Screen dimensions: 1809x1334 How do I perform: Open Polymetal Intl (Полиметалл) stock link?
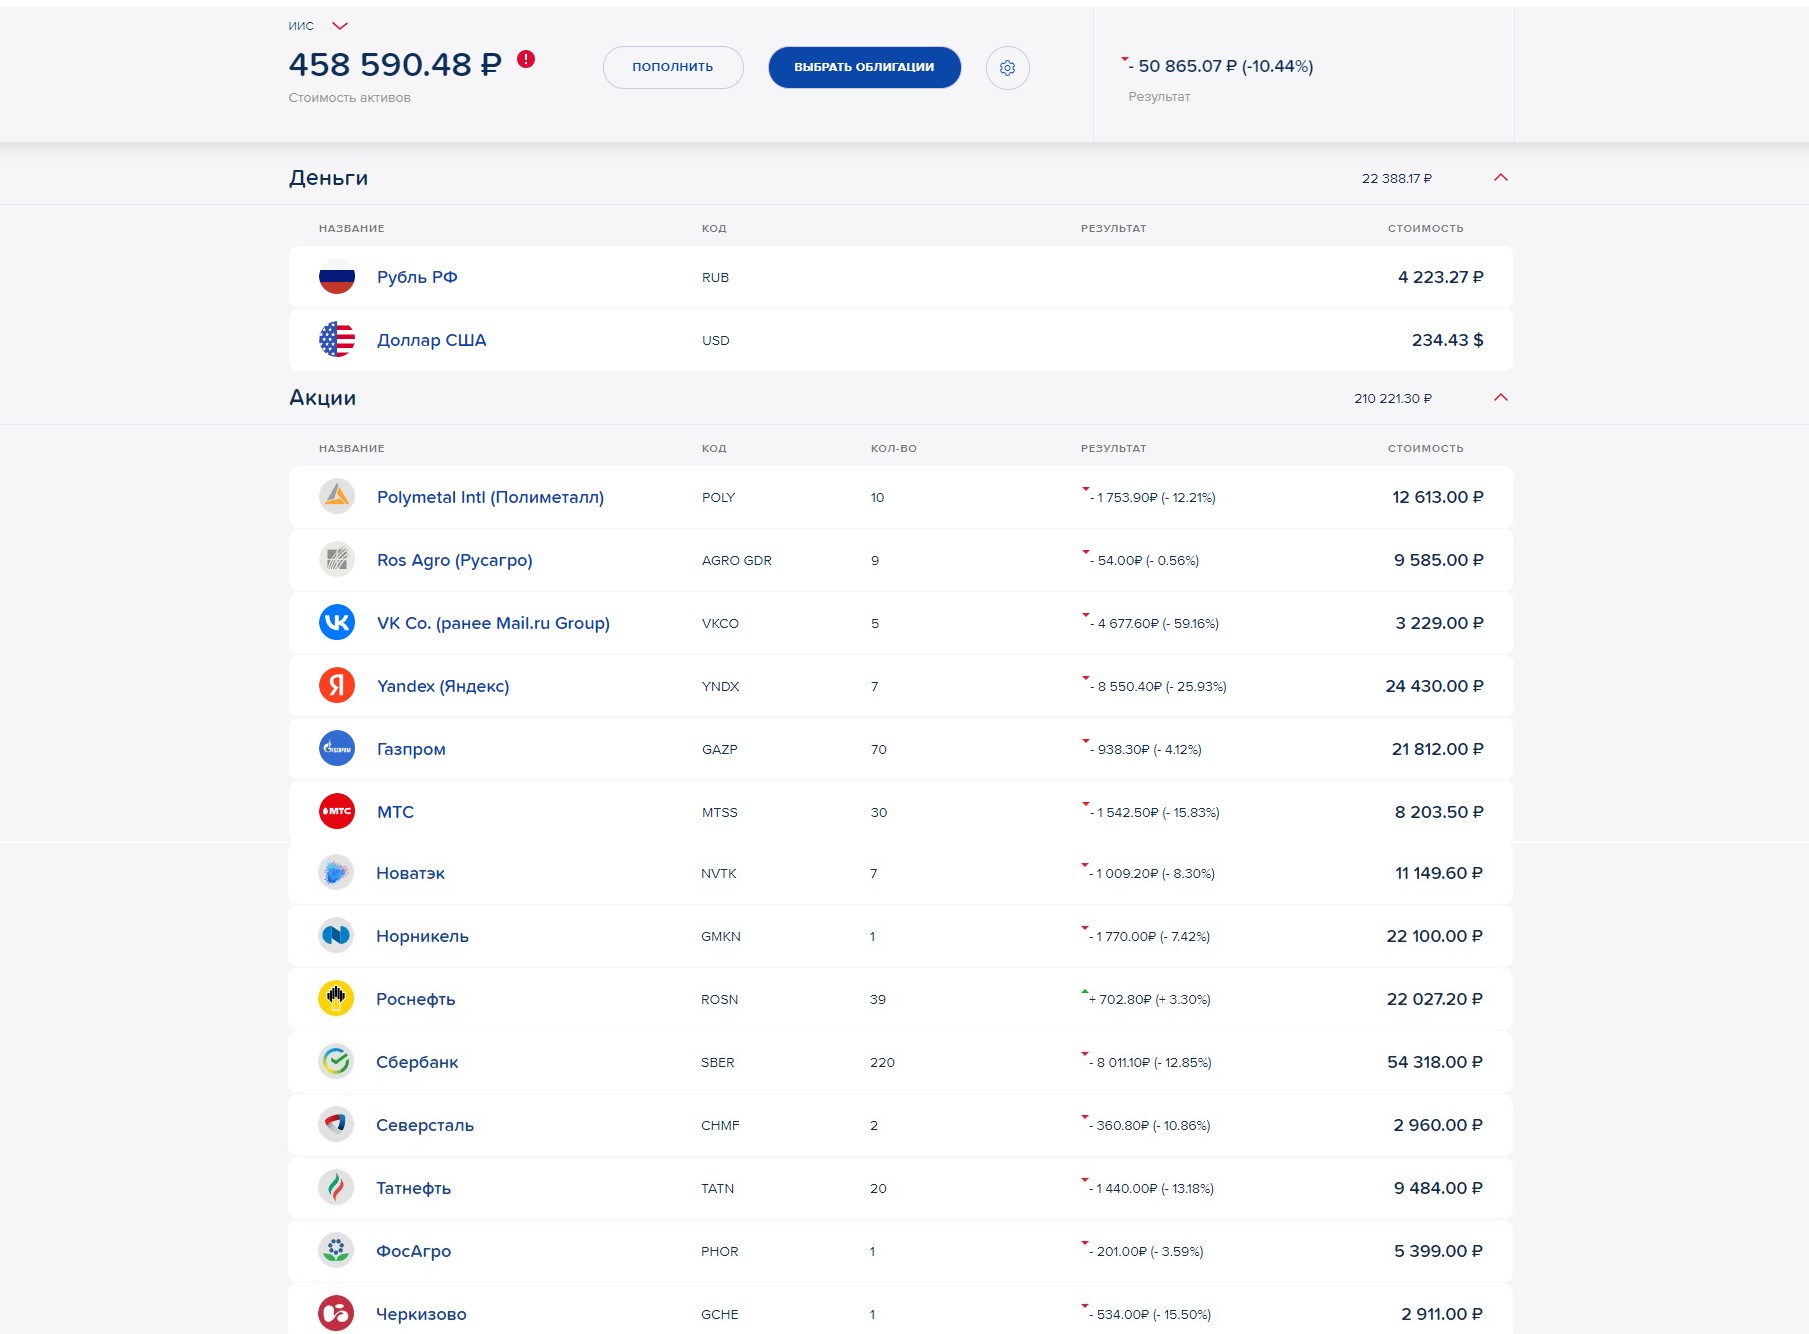click(490, 497)
